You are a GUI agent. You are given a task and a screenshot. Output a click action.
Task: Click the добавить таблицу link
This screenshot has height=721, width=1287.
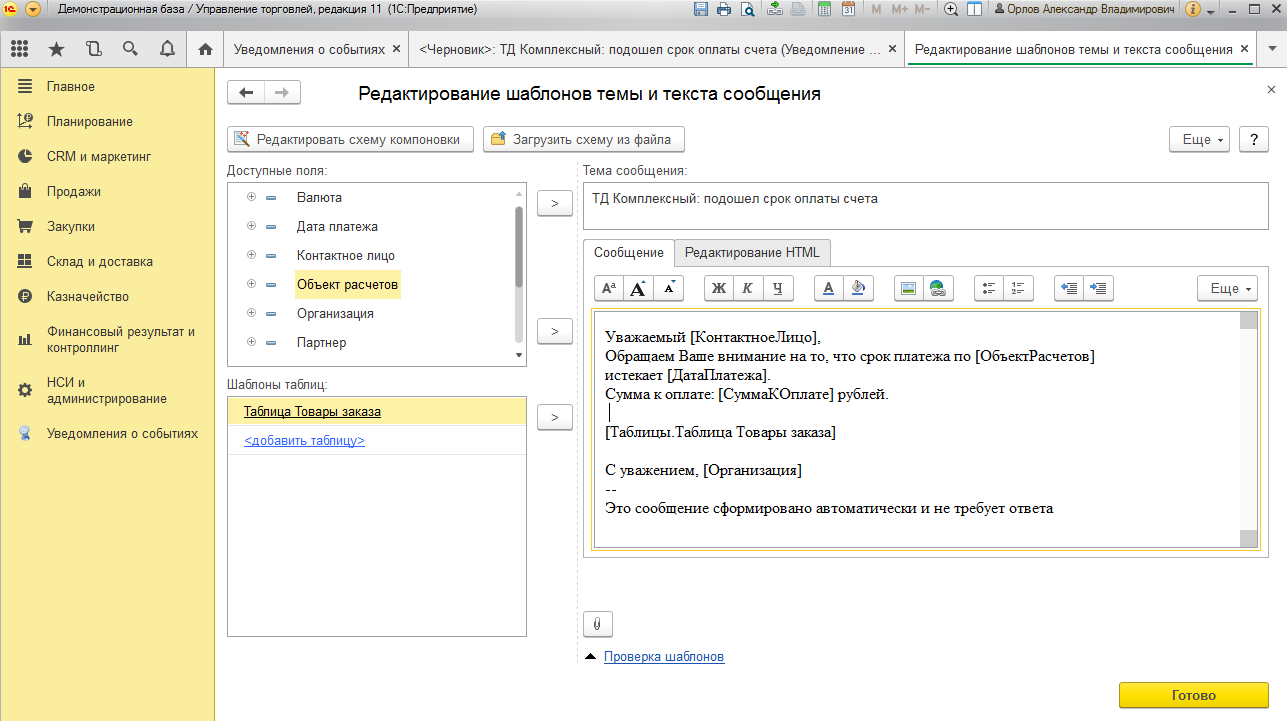pyautogui.click(x=304, y=441)
